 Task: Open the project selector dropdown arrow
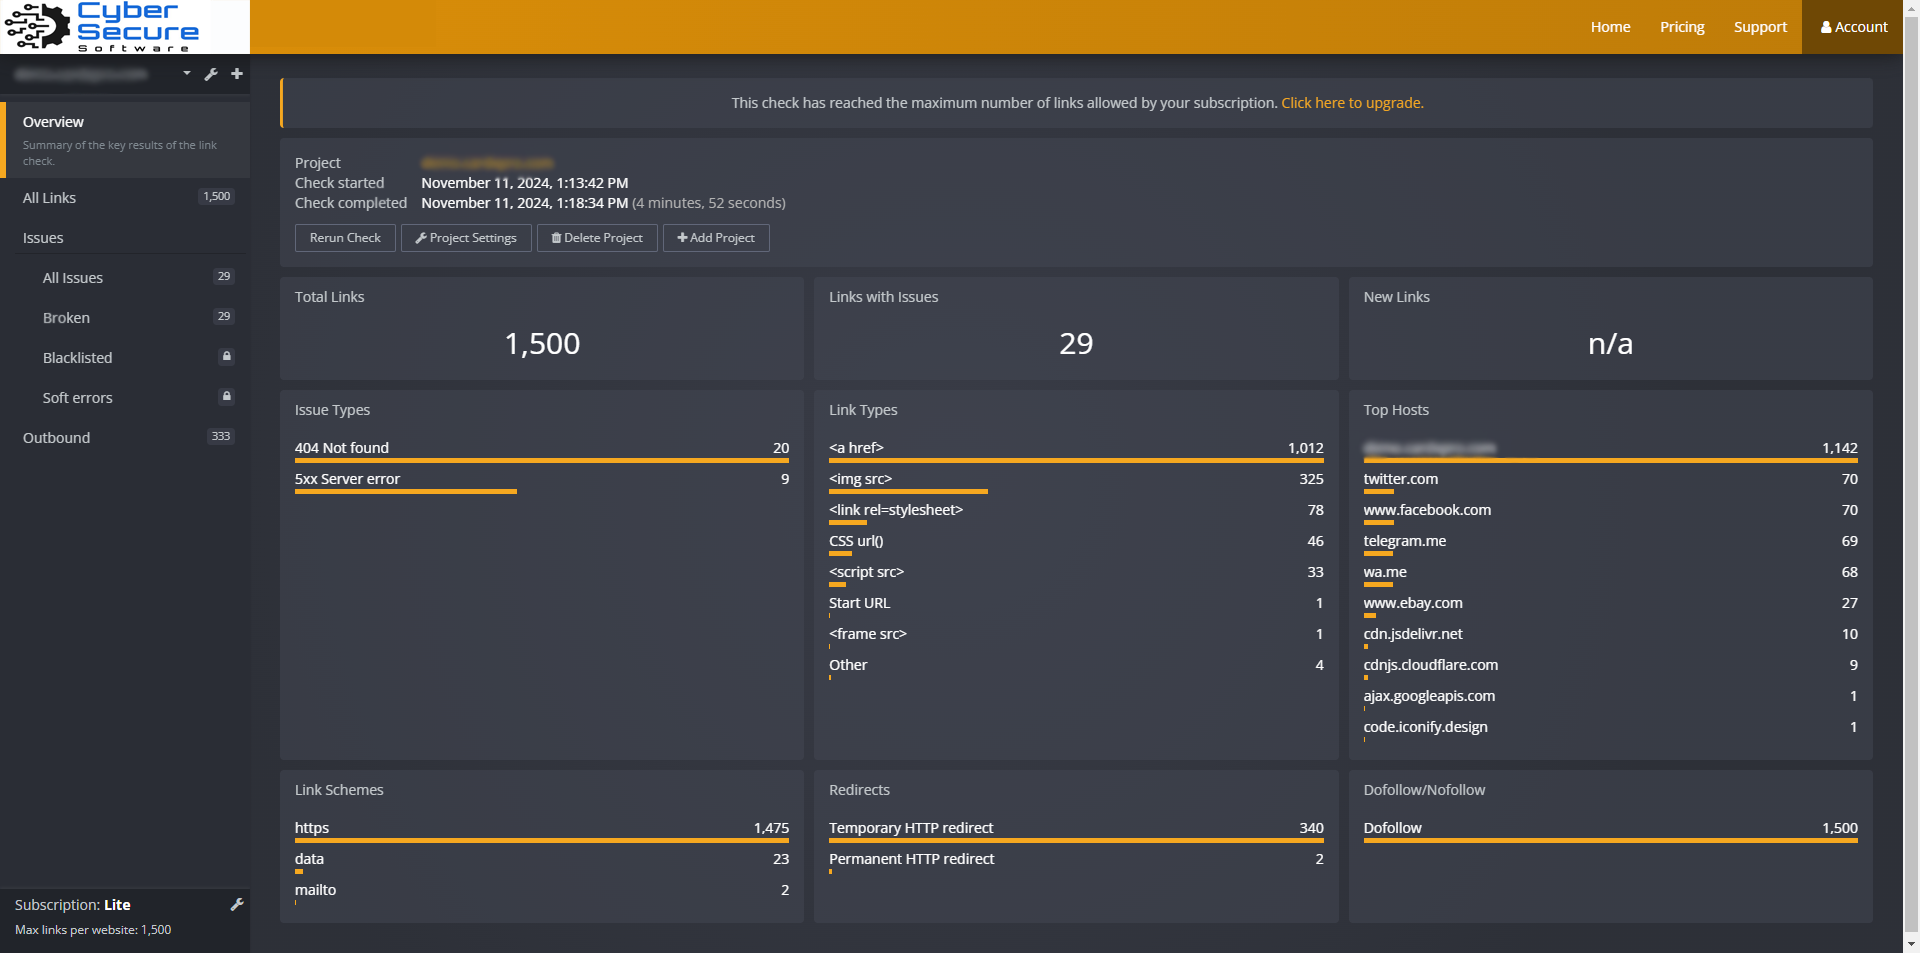point(187,73)
